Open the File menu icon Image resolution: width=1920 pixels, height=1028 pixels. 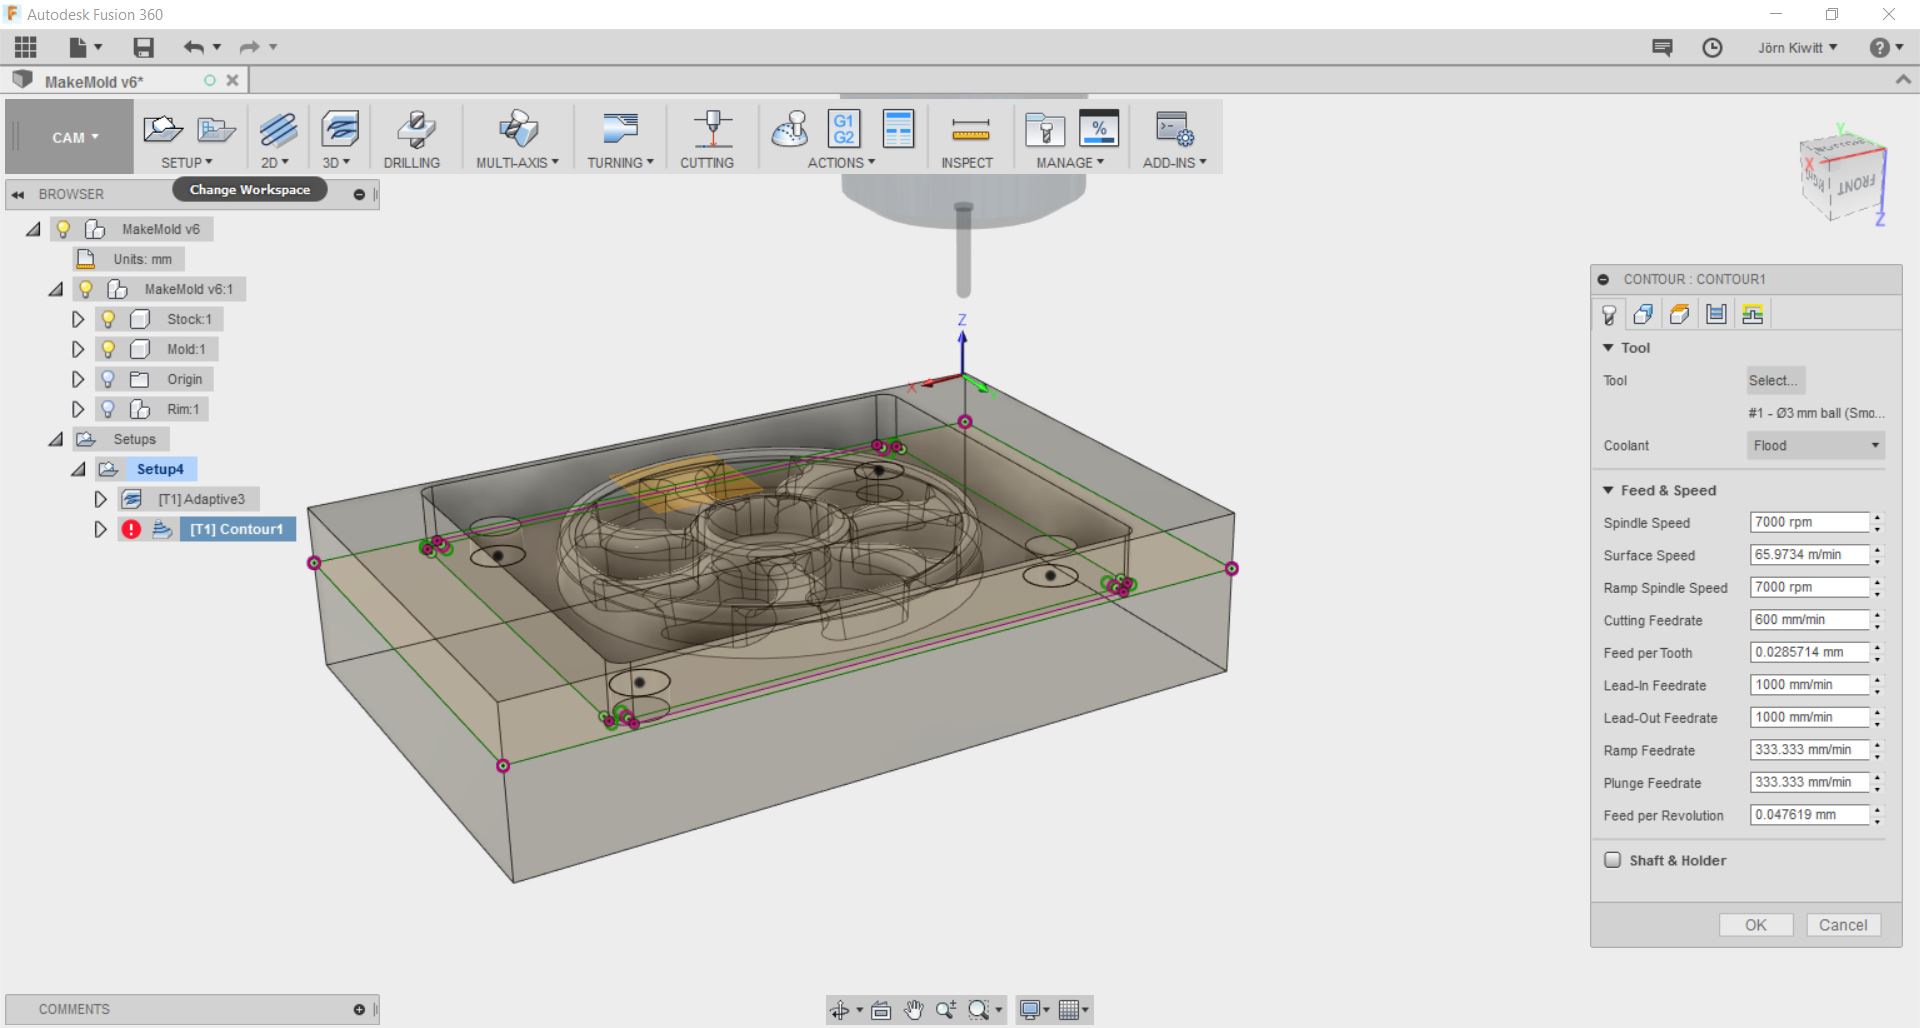[x=85, y=47]
